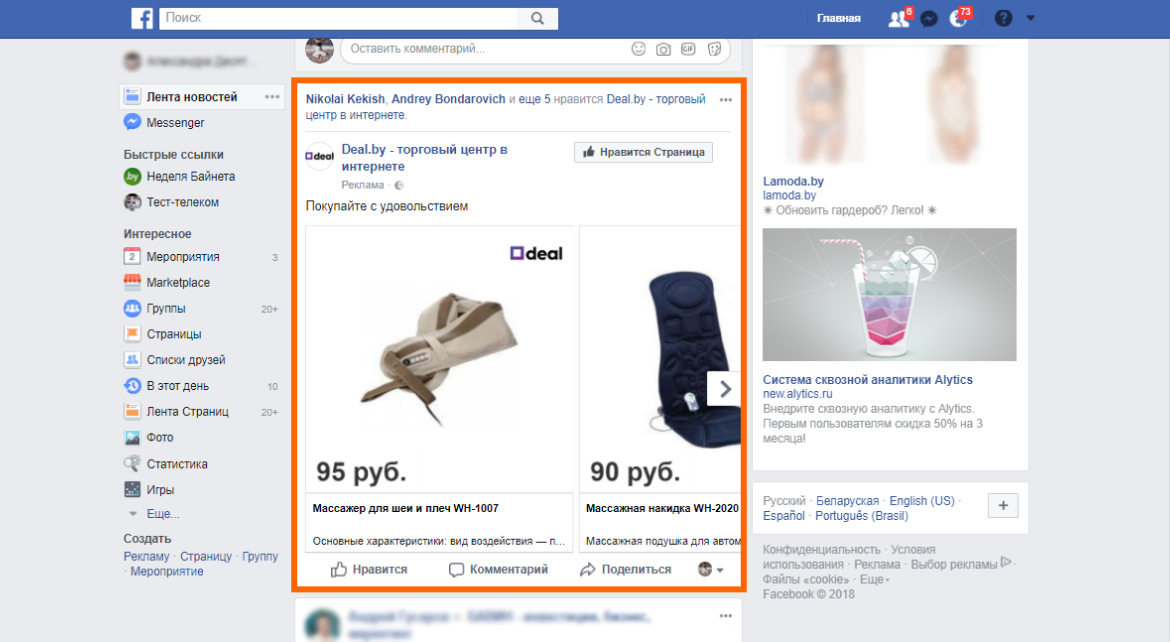
Task: Open Лента новостей options ellipsis
Action: tap(272, 97)
